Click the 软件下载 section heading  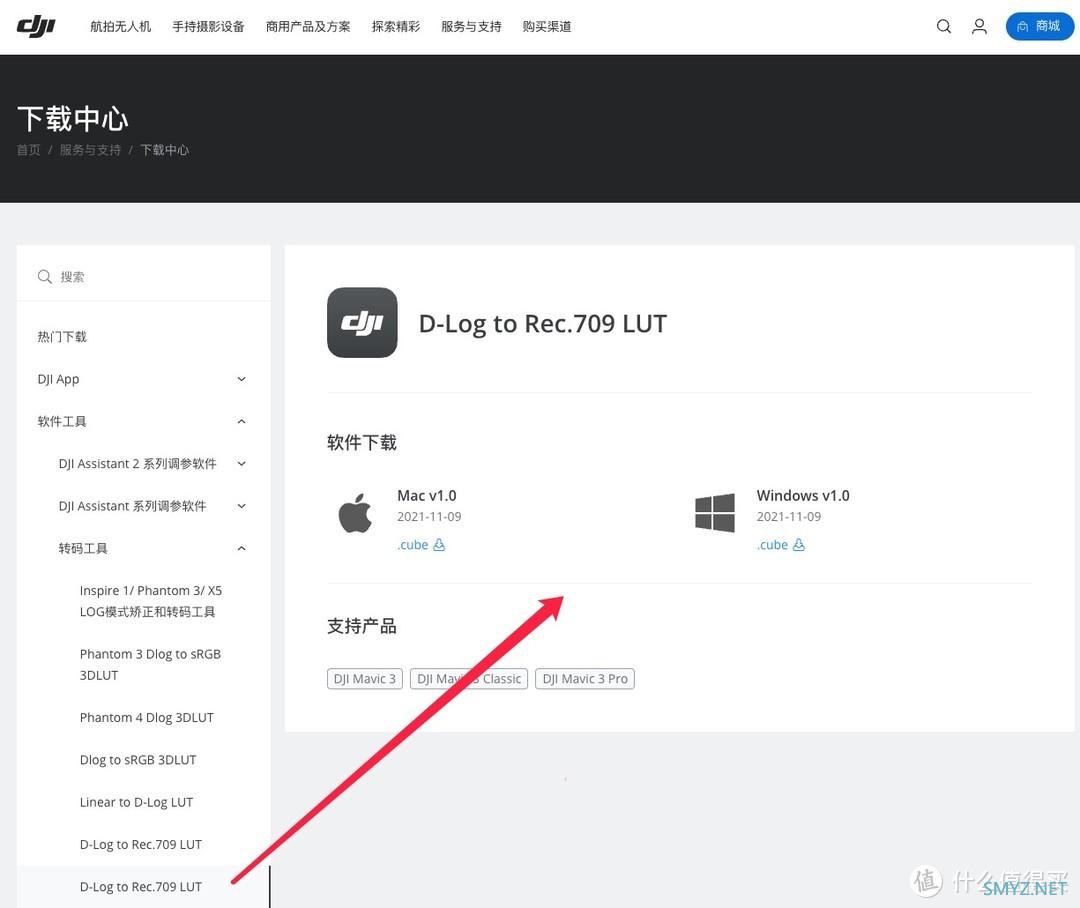pos(362,442)
